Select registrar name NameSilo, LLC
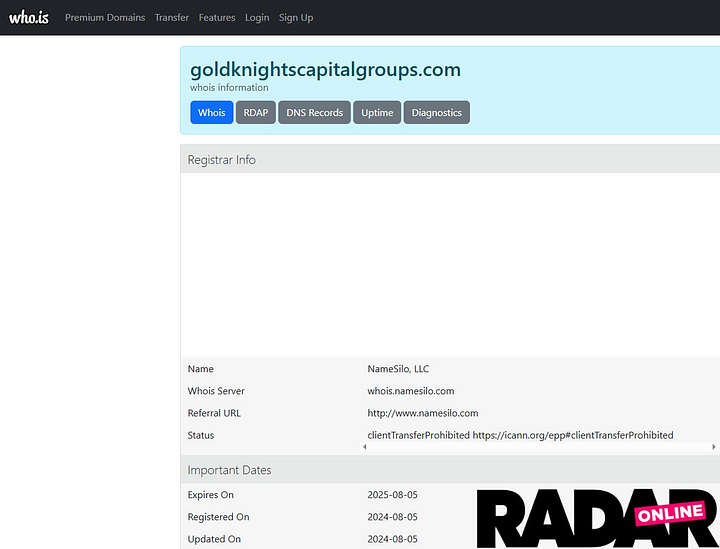This screenshot has width=720, height=549. (398, 369)
